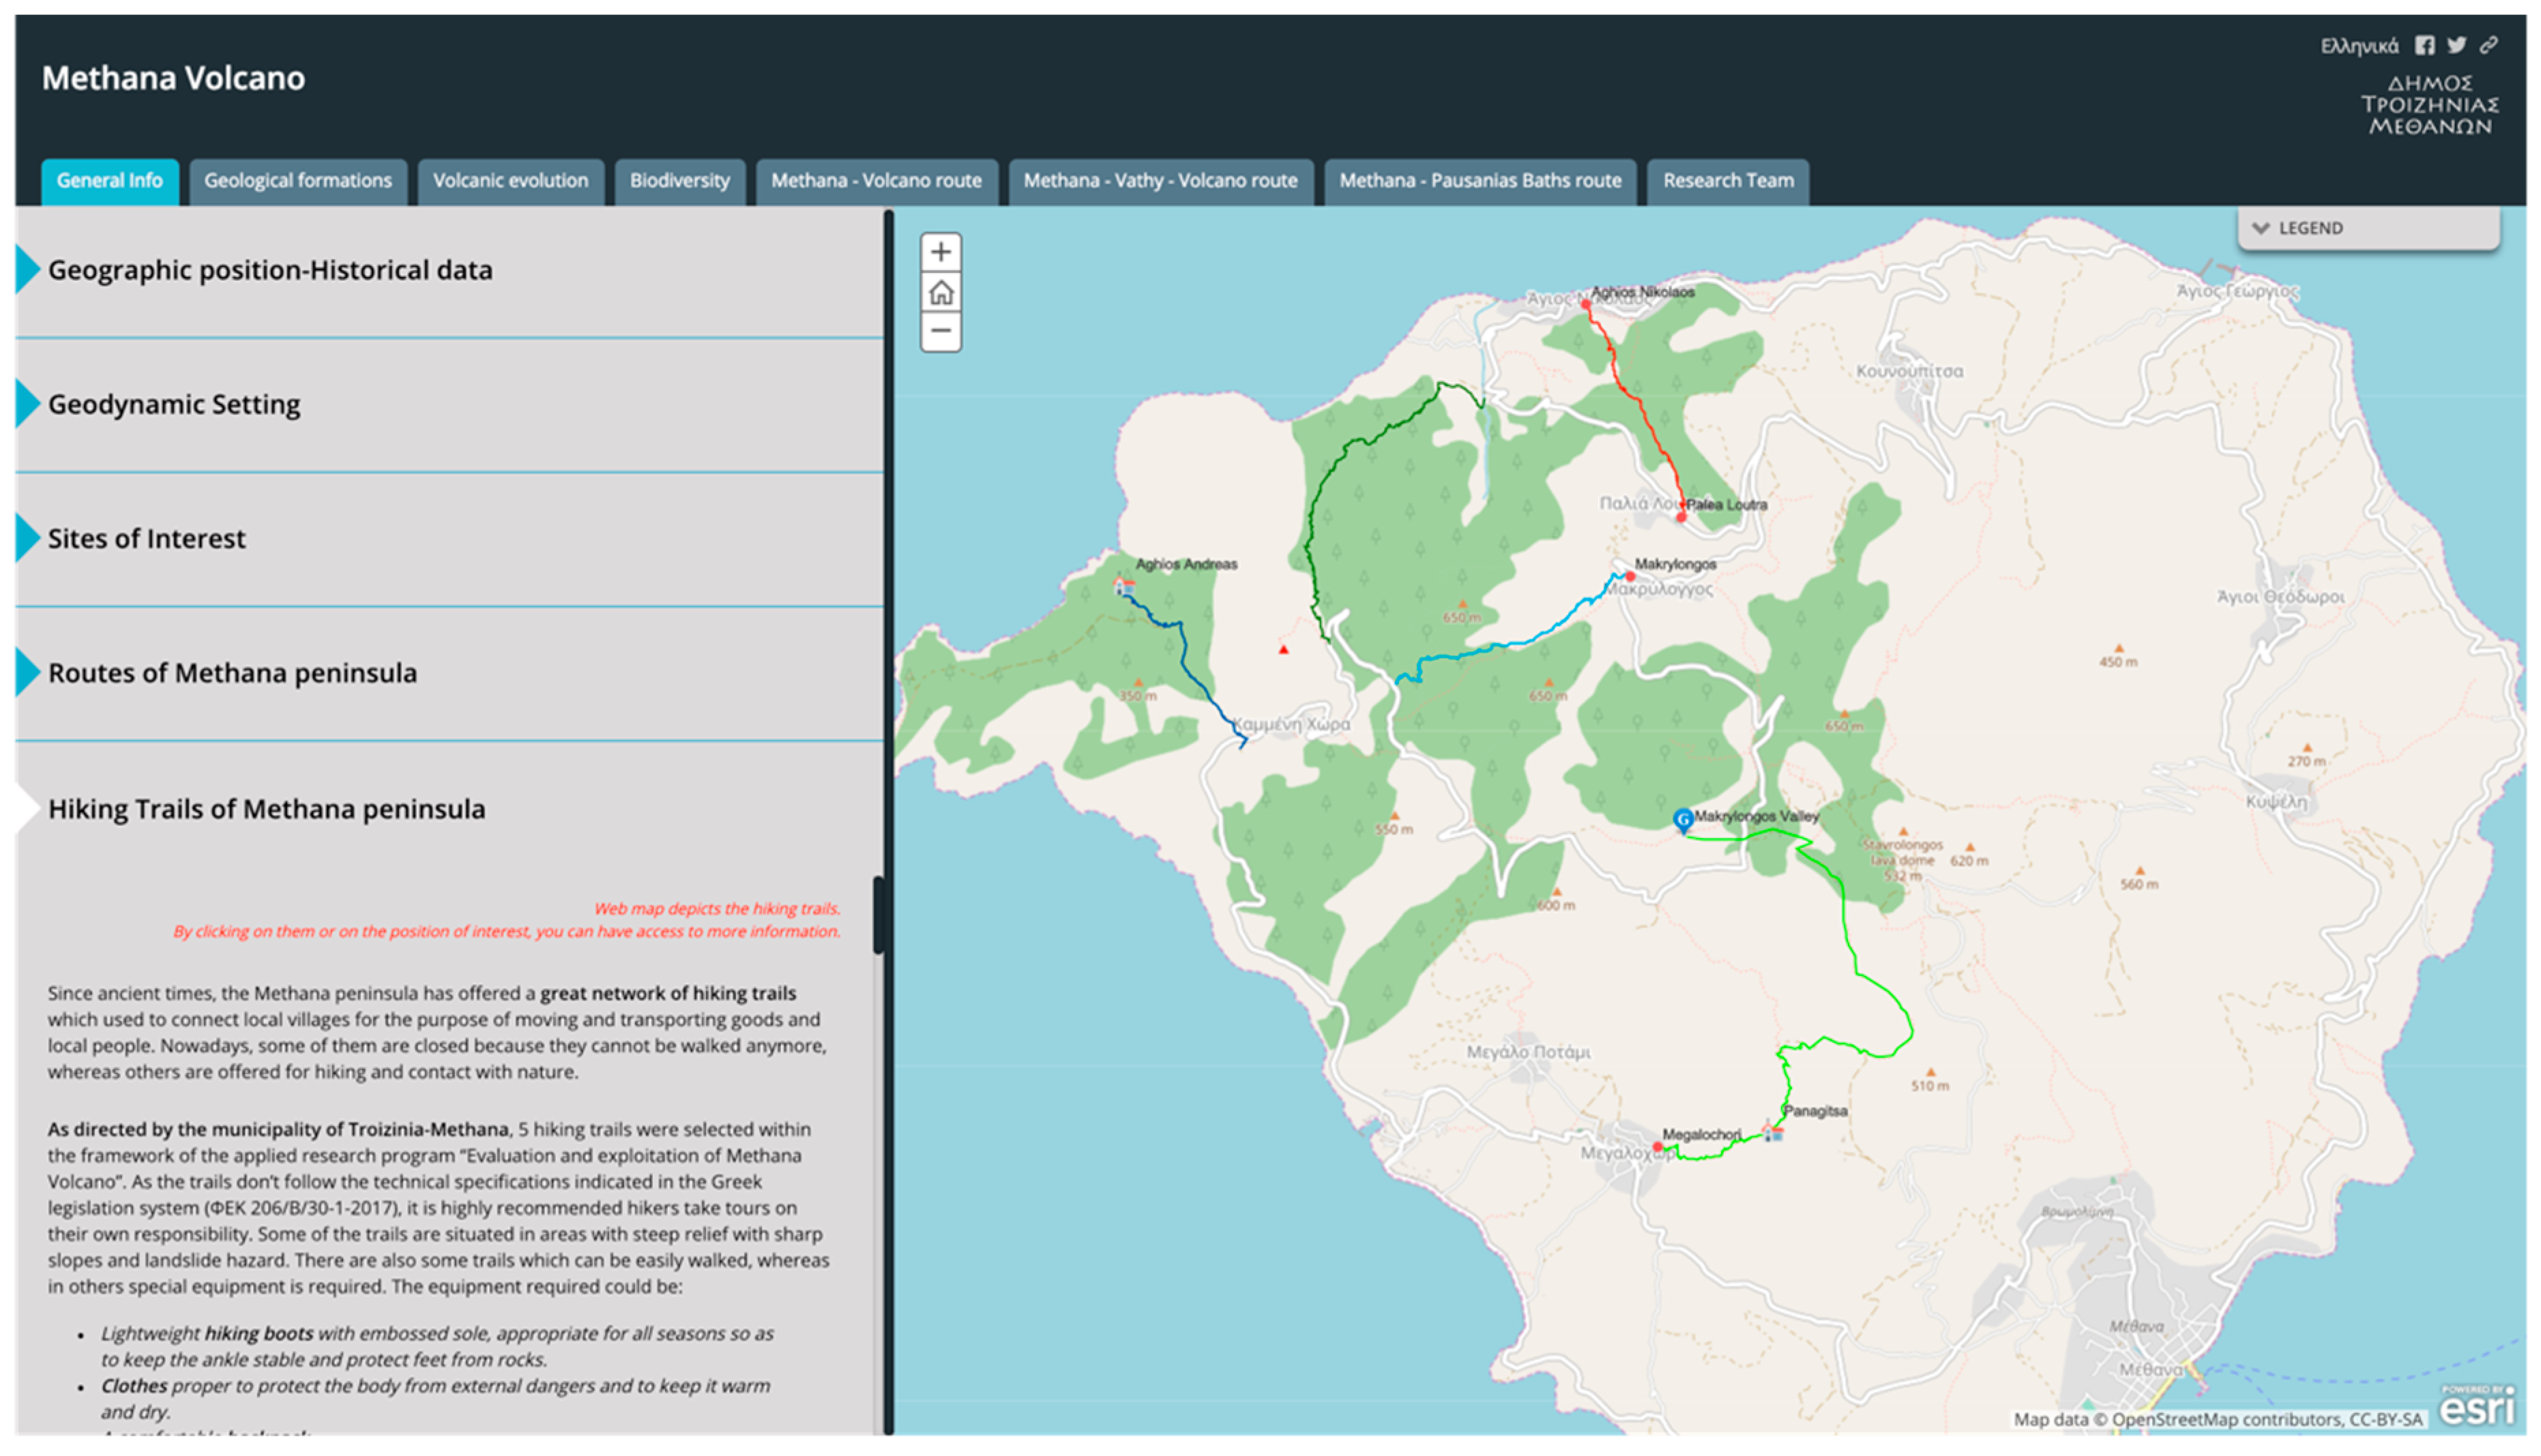2541x1456 pixels.
Task: Switch language to Ελληνικά
Action: [2359, 46]
